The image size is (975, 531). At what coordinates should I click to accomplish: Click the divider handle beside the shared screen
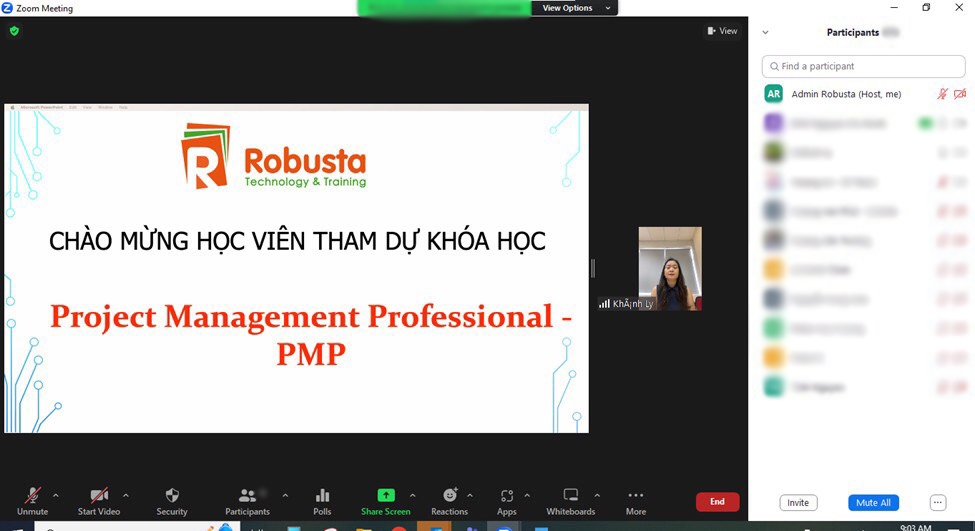point(593,269)
